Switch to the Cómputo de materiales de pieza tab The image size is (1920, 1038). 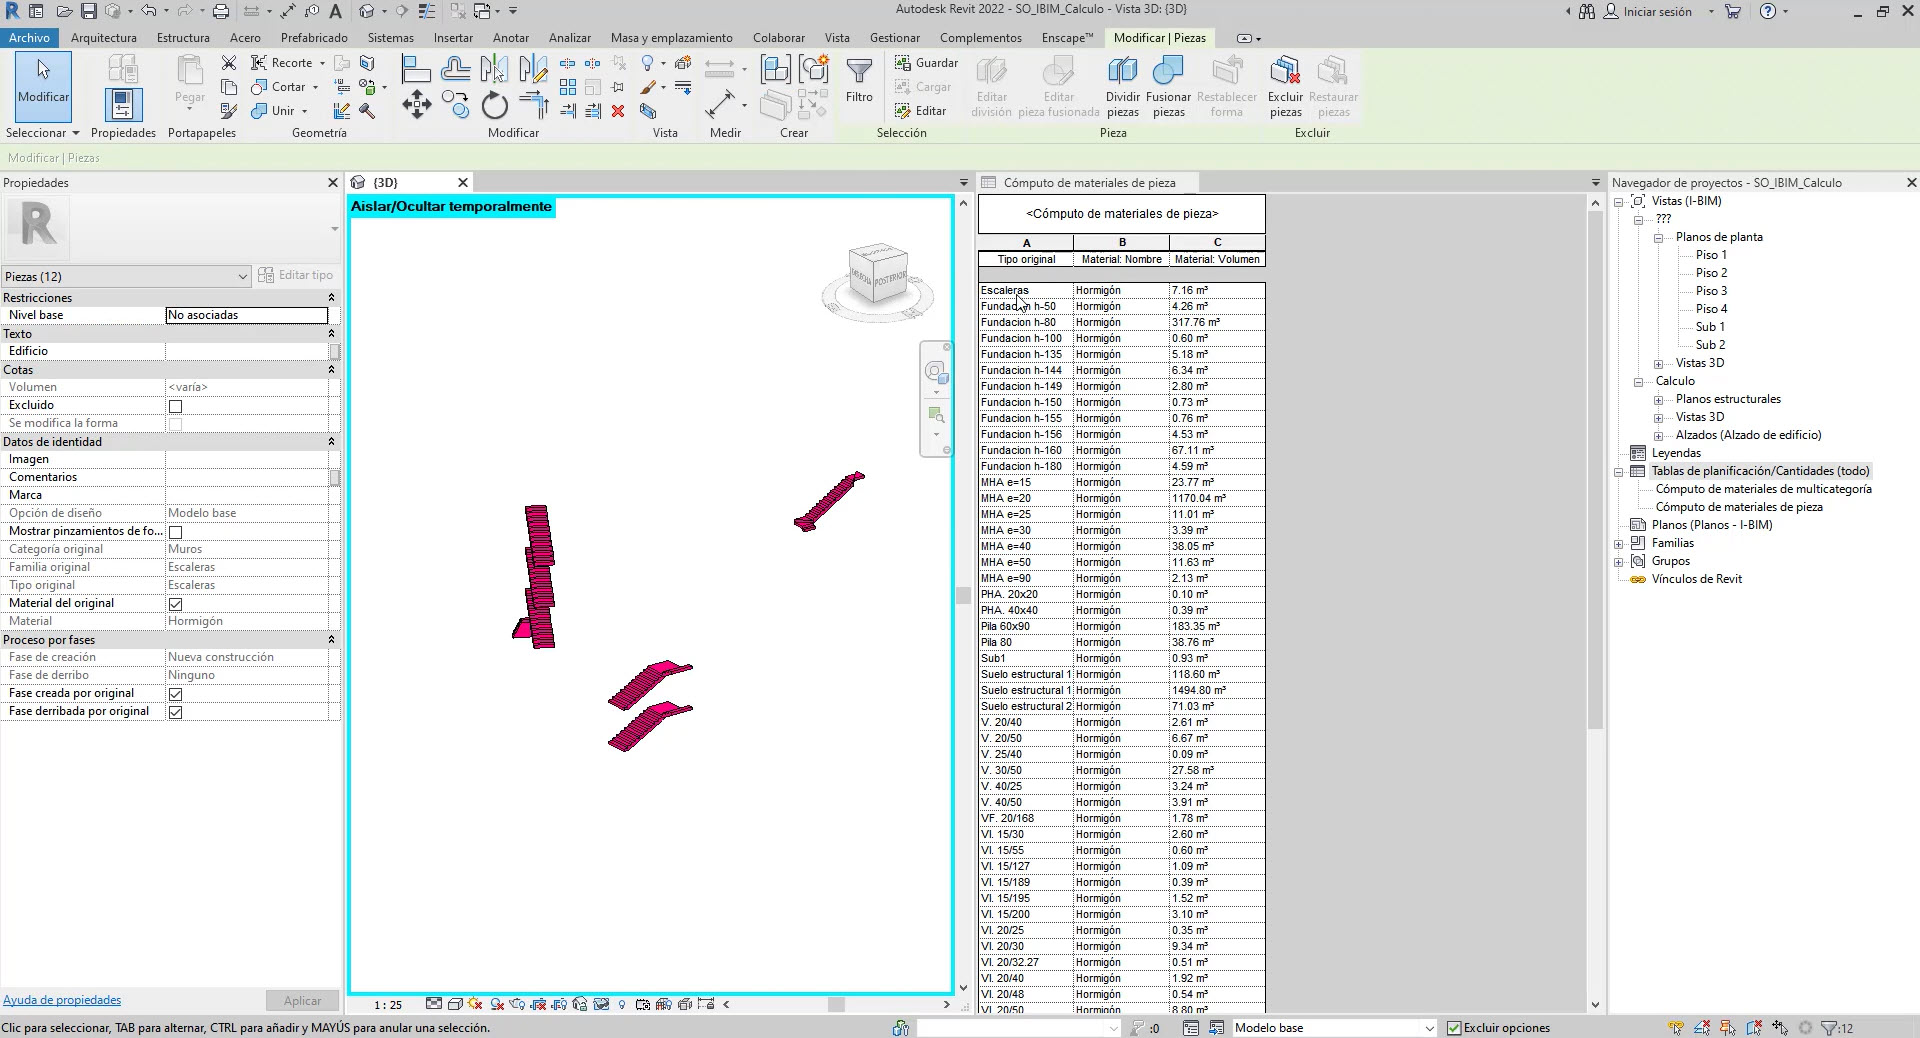[1088, 183]
